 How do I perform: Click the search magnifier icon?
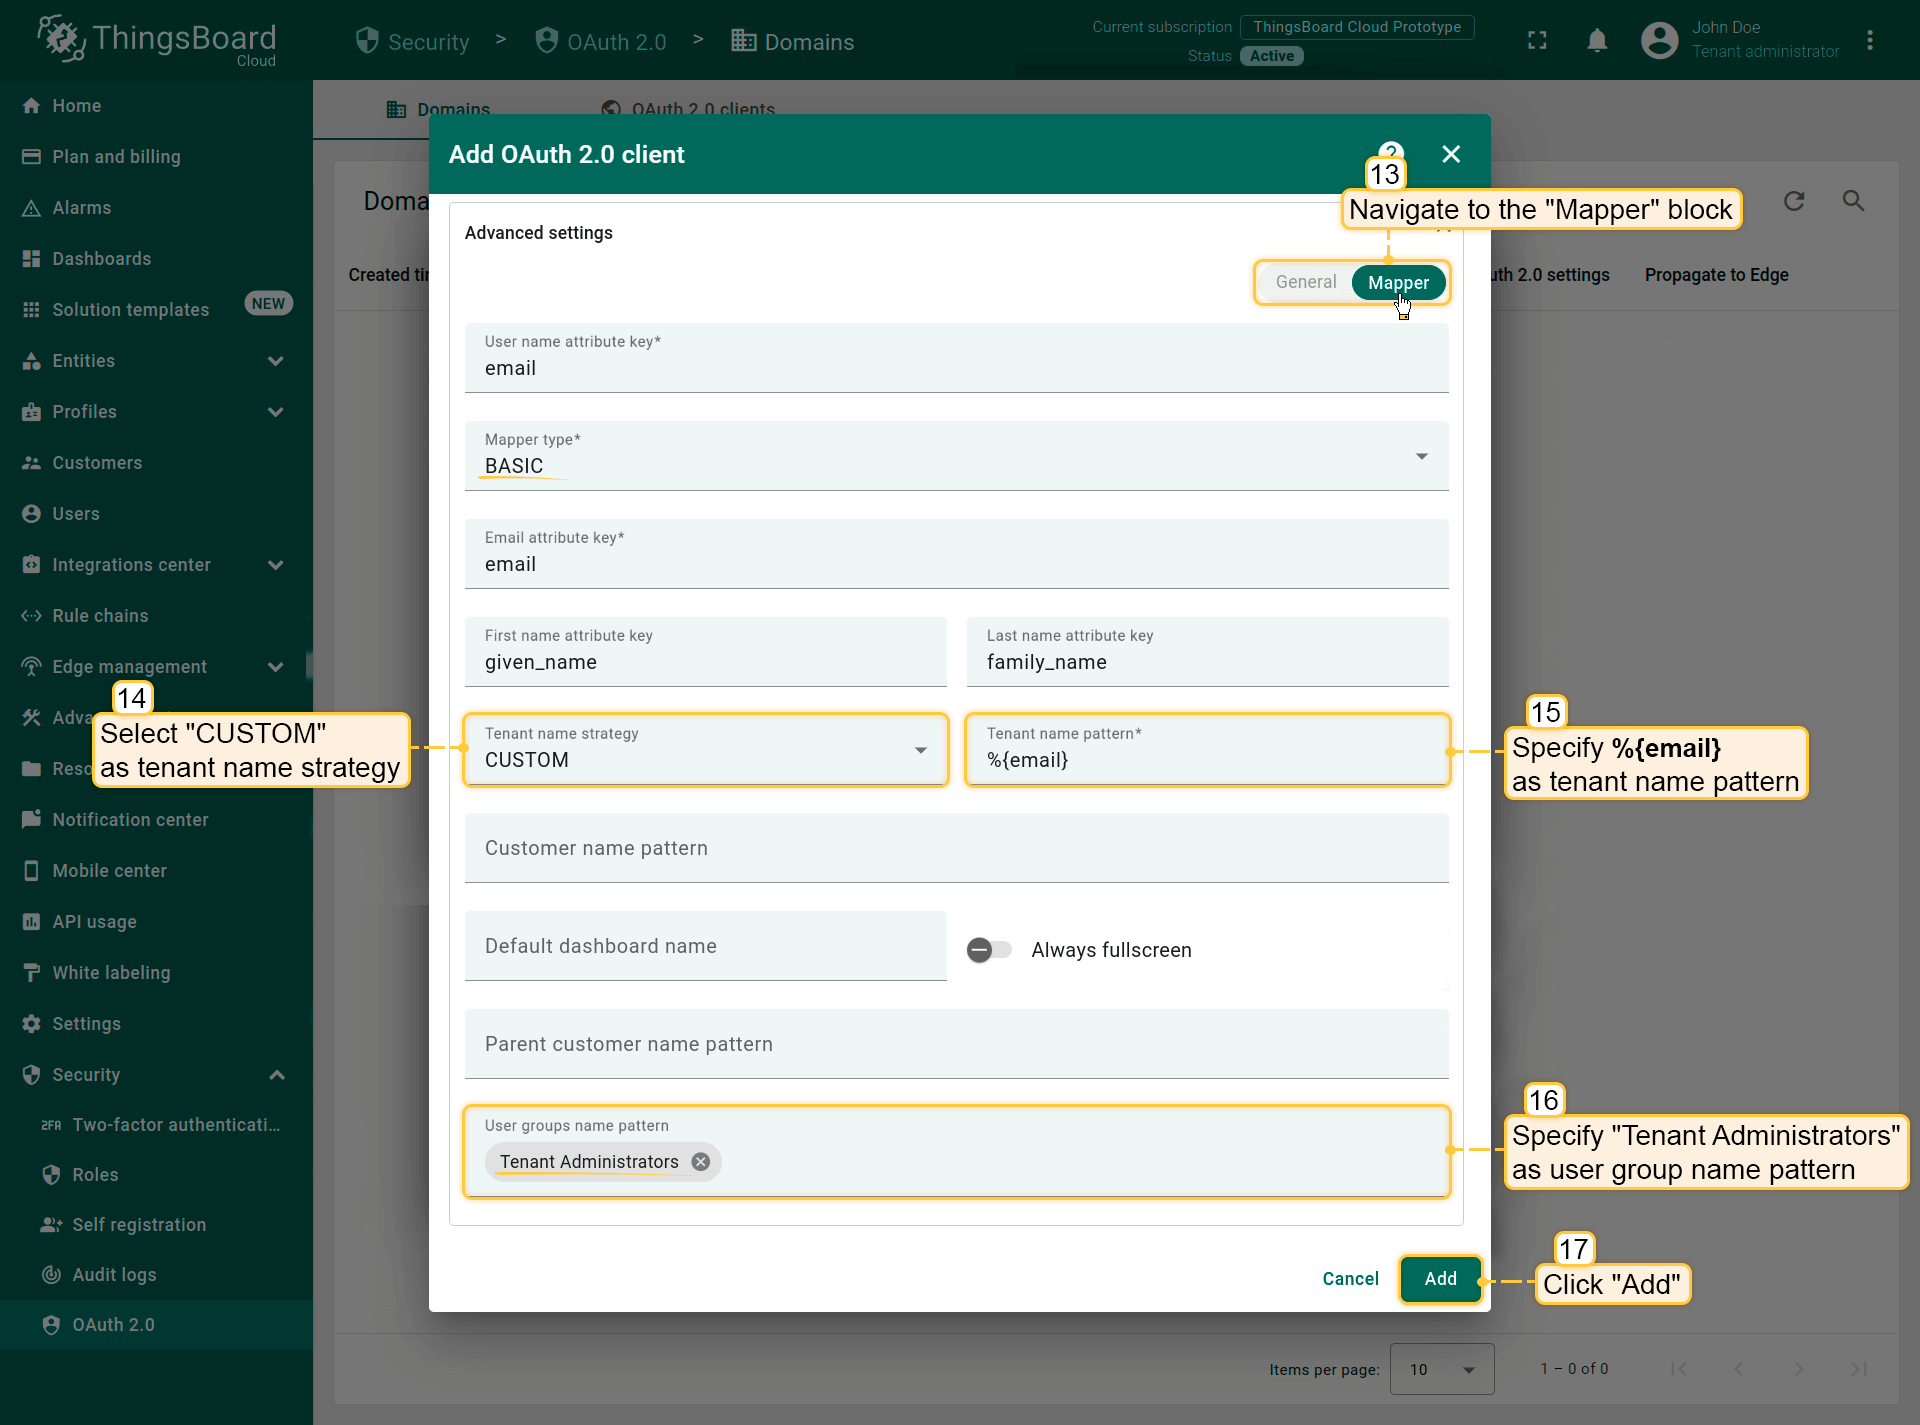(x=1853, y=201)
